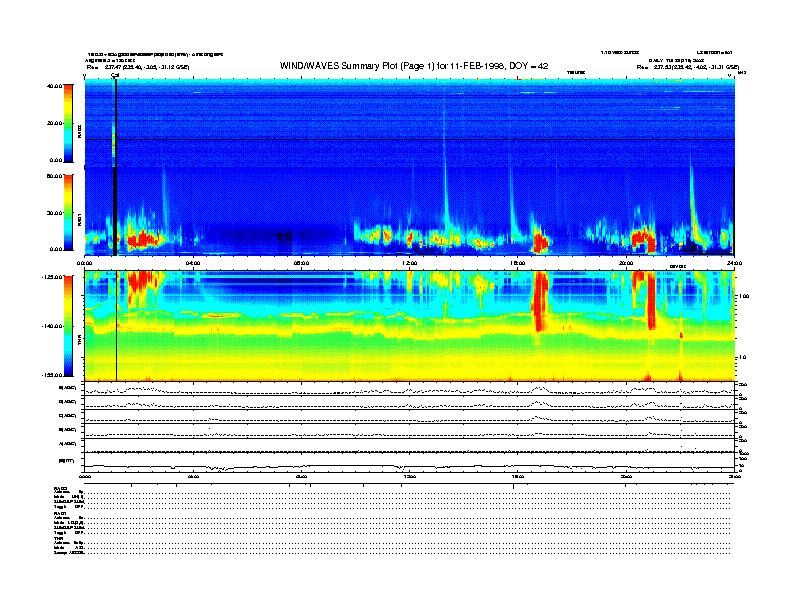This screenshot has width=792, height=612.
Task: Click the TNR color scale bar
Action: coord(68,326)
